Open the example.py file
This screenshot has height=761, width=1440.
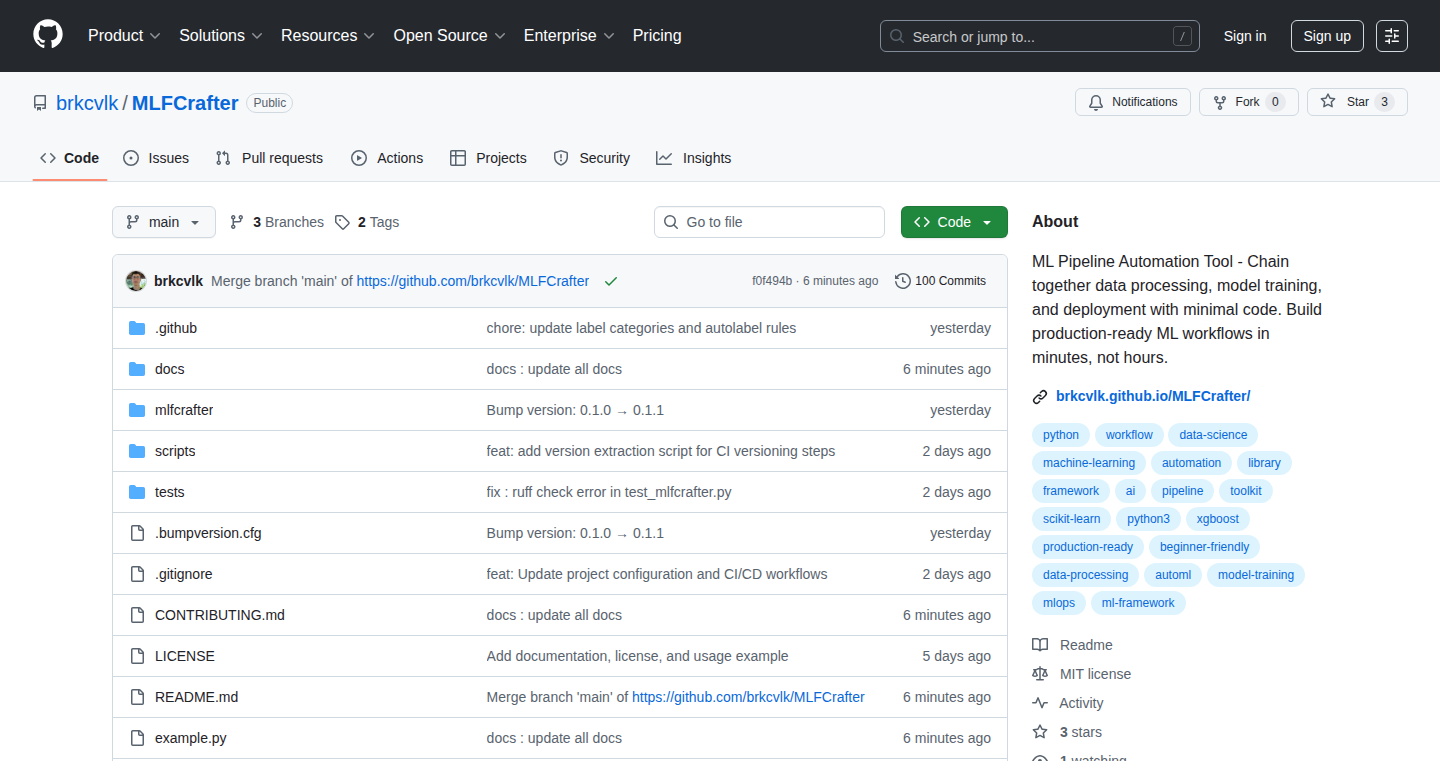pos(191,738)
